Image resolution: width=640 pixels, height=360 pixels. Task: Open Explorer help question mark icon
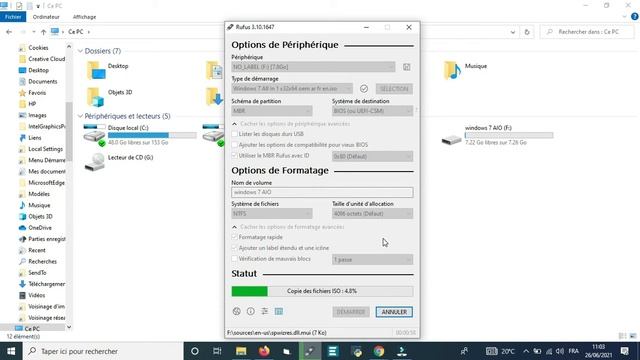(635, 17)
